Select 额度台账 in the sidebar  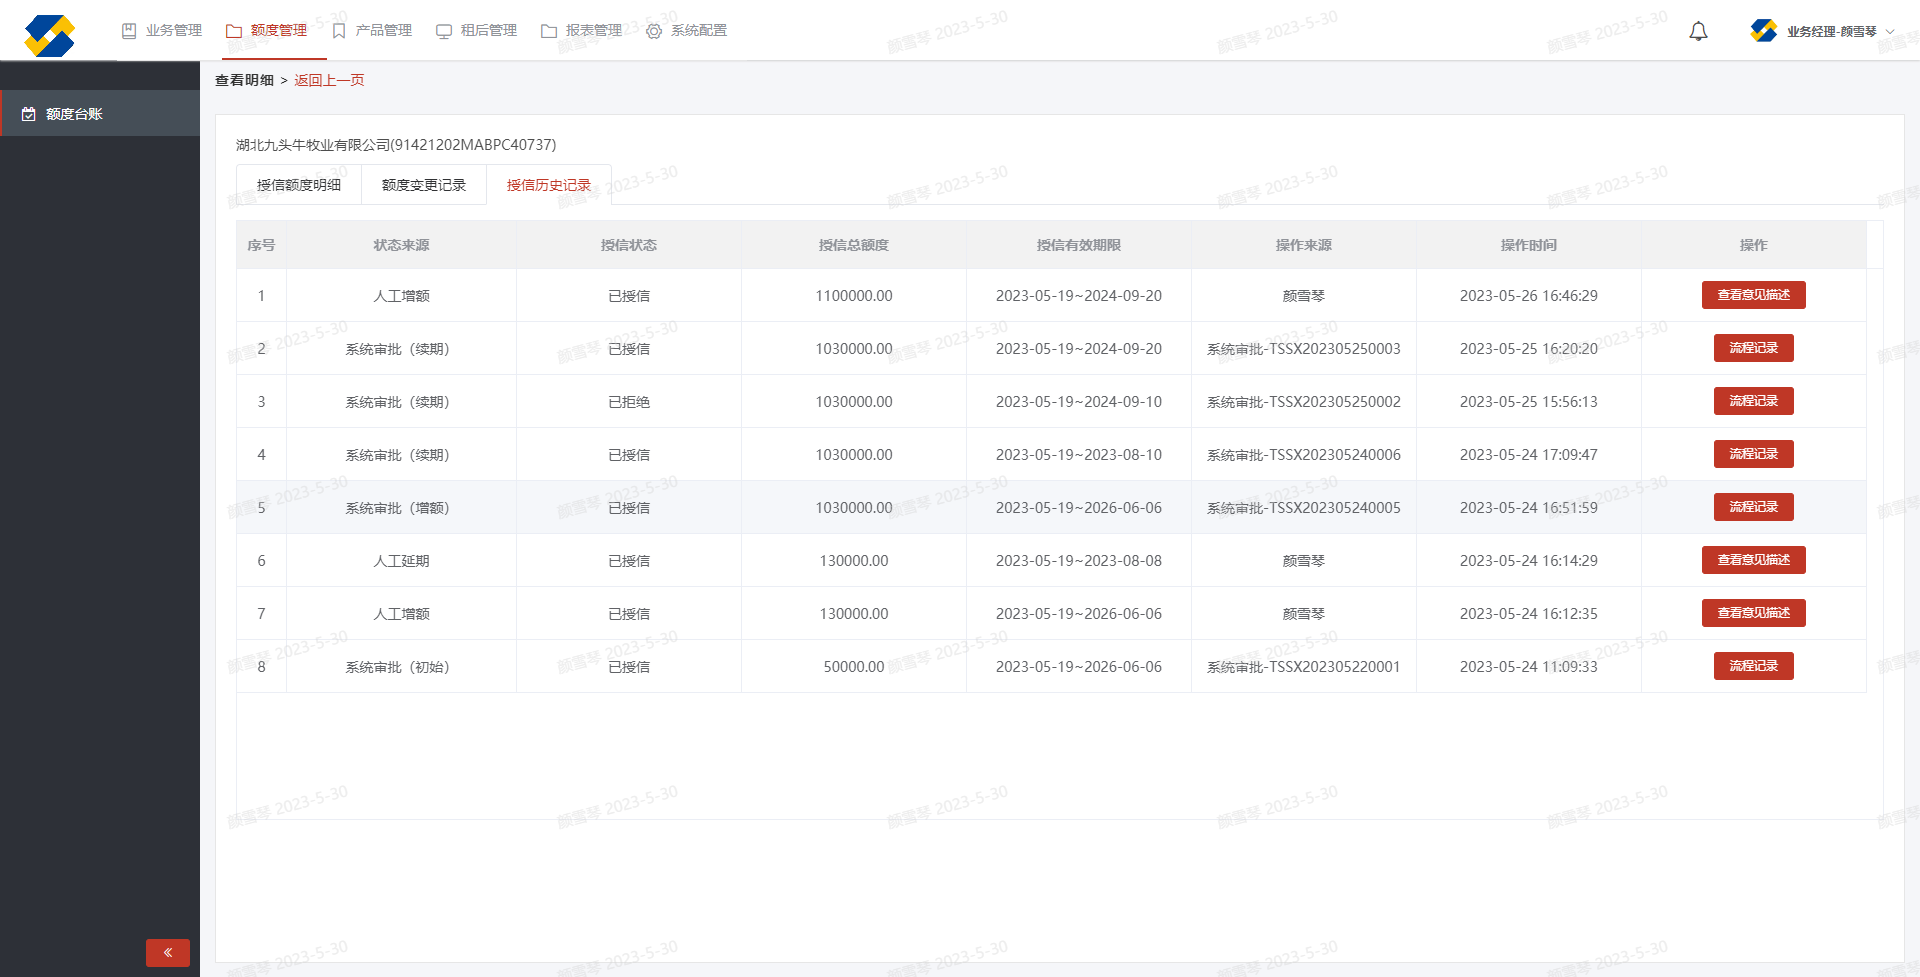pyautogui.click(x=74, y=114)
